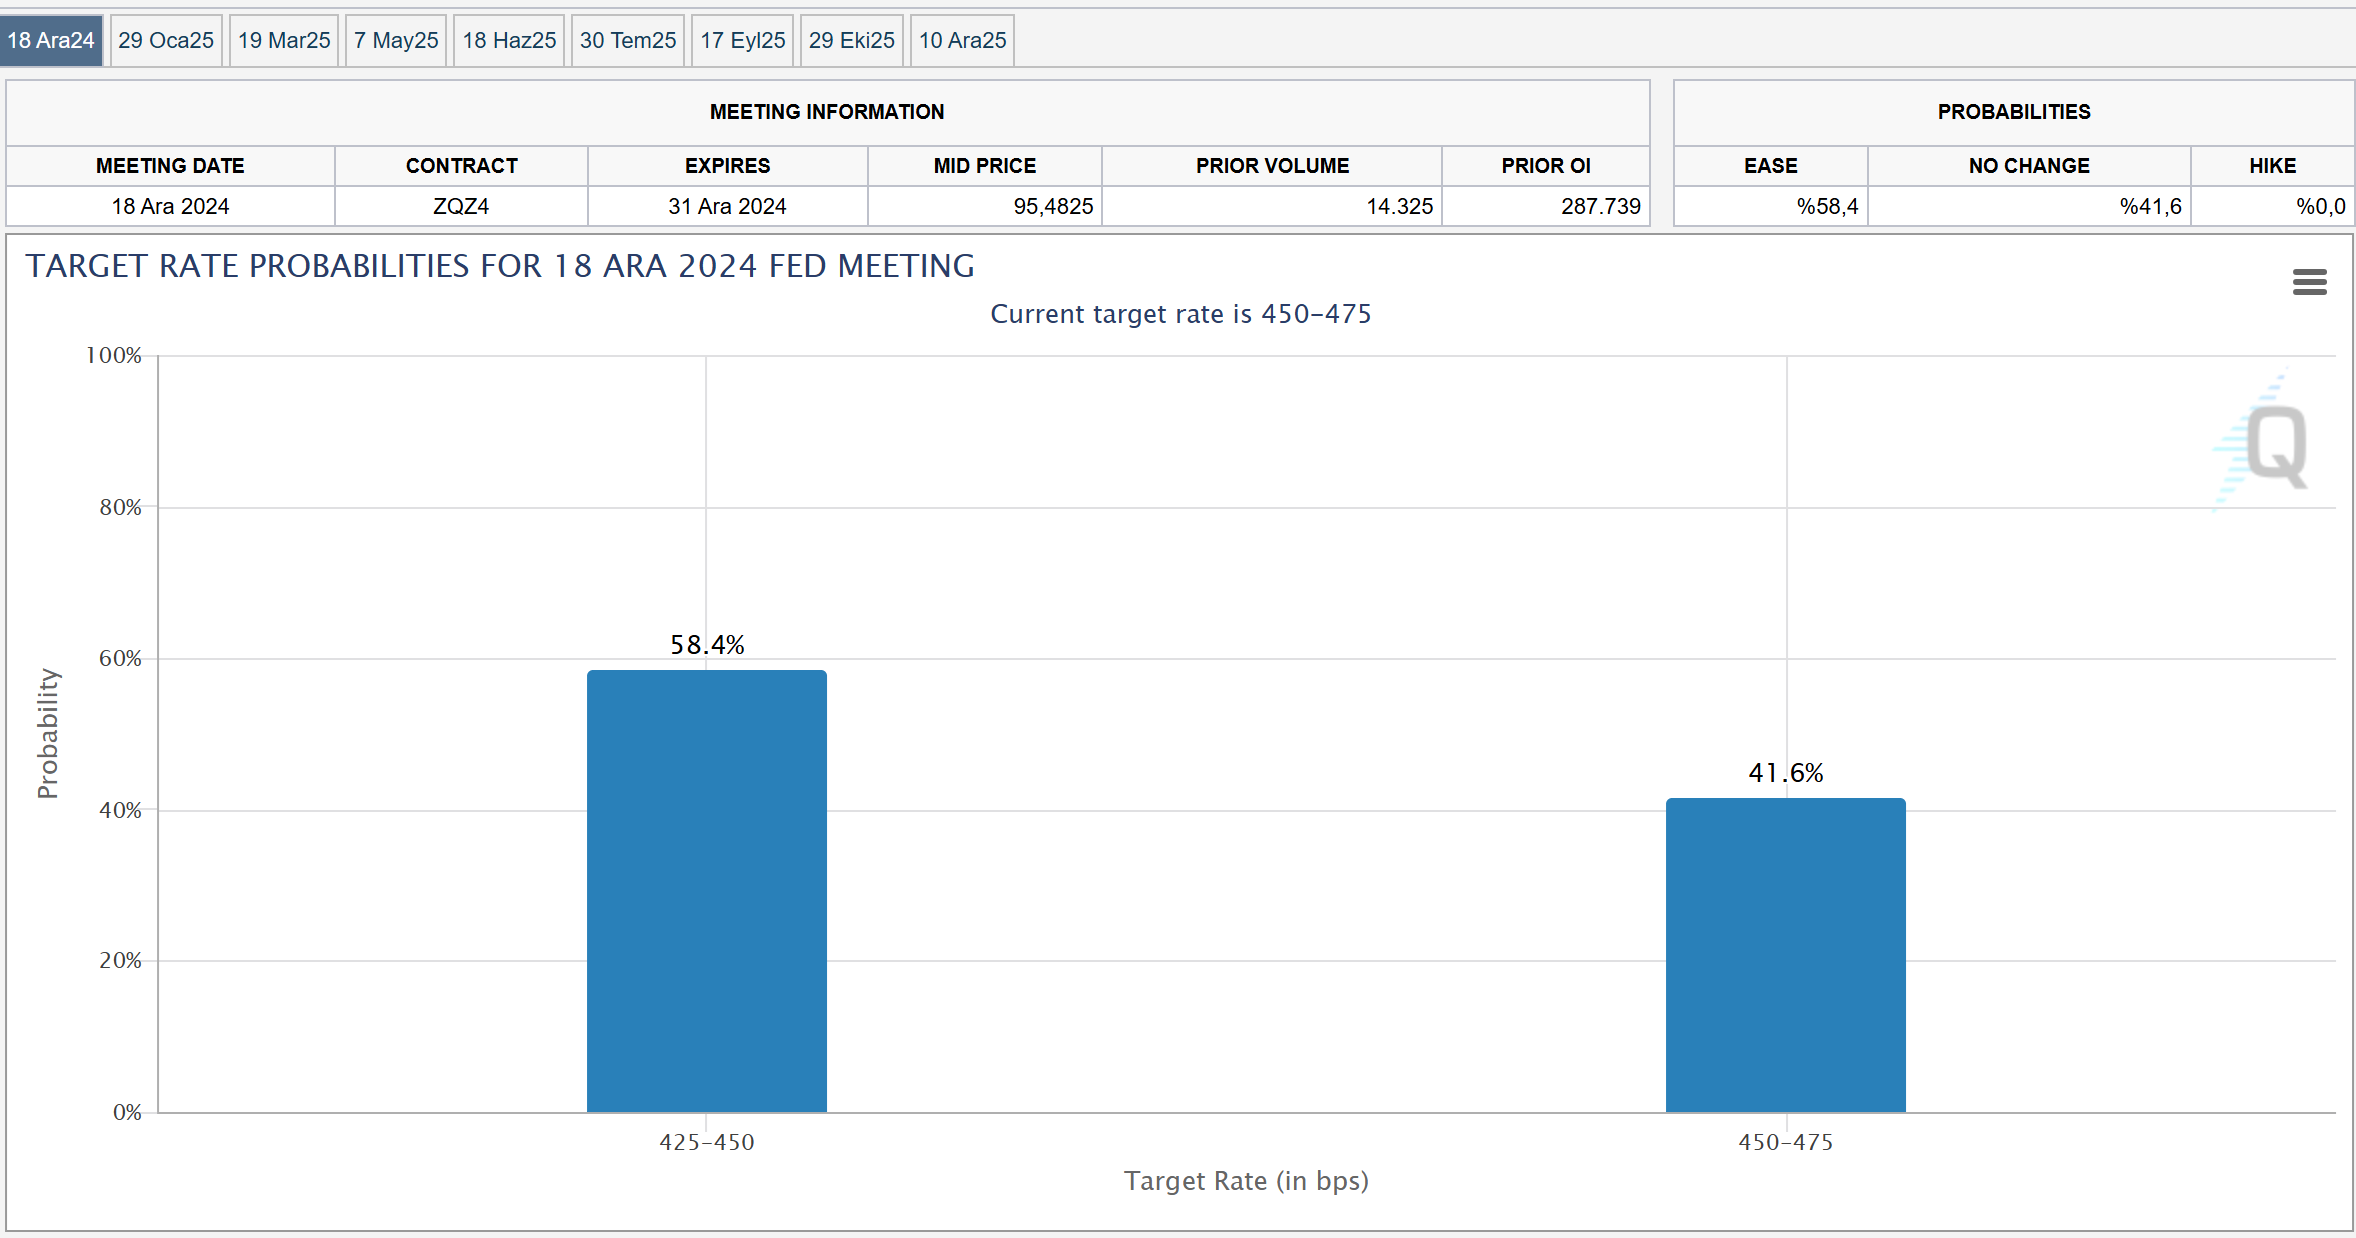The width and height of the screenshot is (2356, 1238).
Task: Click the MID PRICE column header
Action: point(984,166)
